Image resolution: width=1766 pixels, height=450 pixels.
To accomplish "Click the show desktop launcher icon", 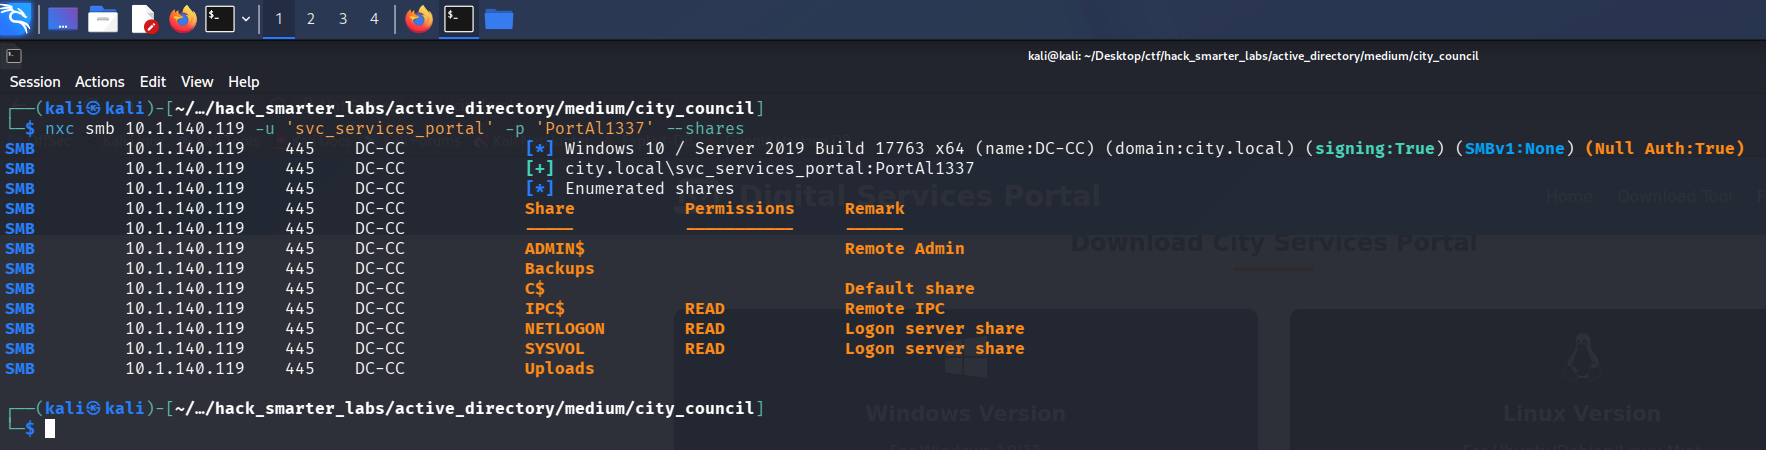I will click(x=62, y=18).
